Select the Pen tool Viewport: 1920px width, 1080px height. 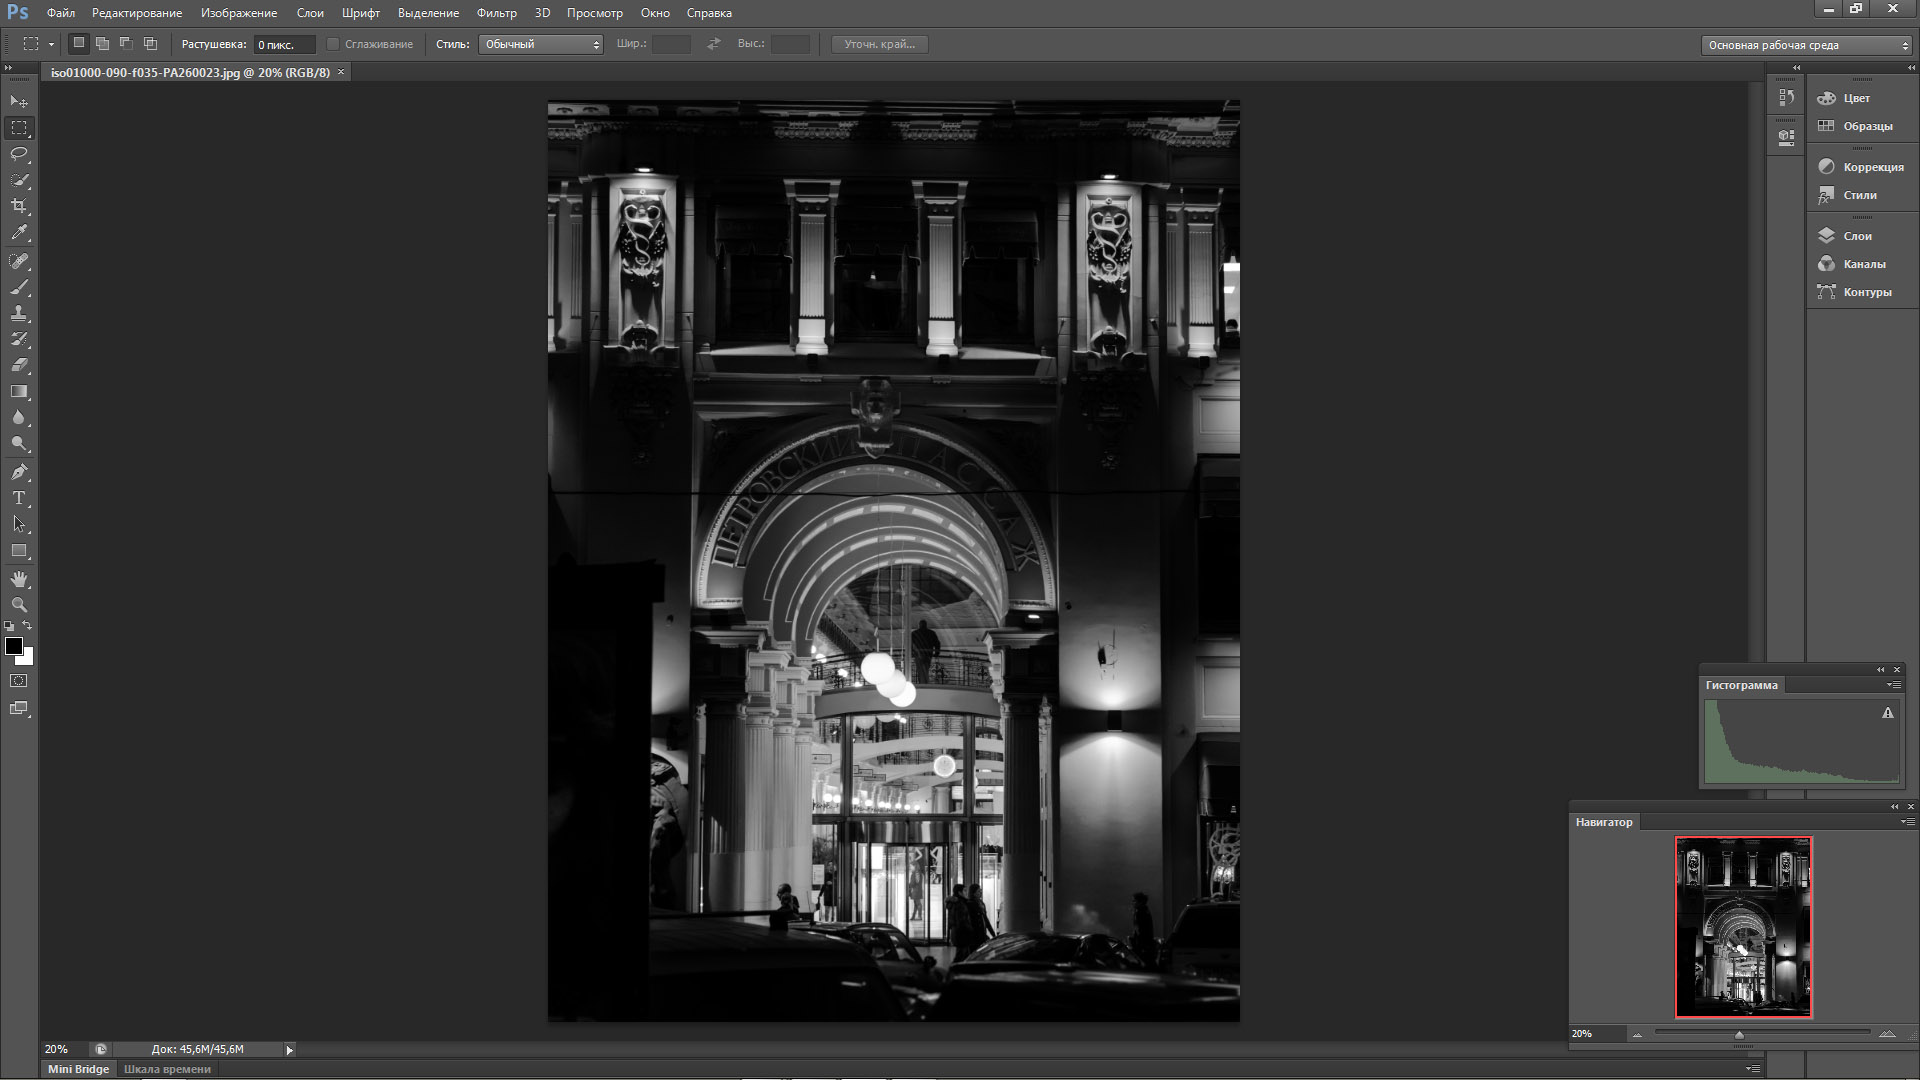point(19,472)
